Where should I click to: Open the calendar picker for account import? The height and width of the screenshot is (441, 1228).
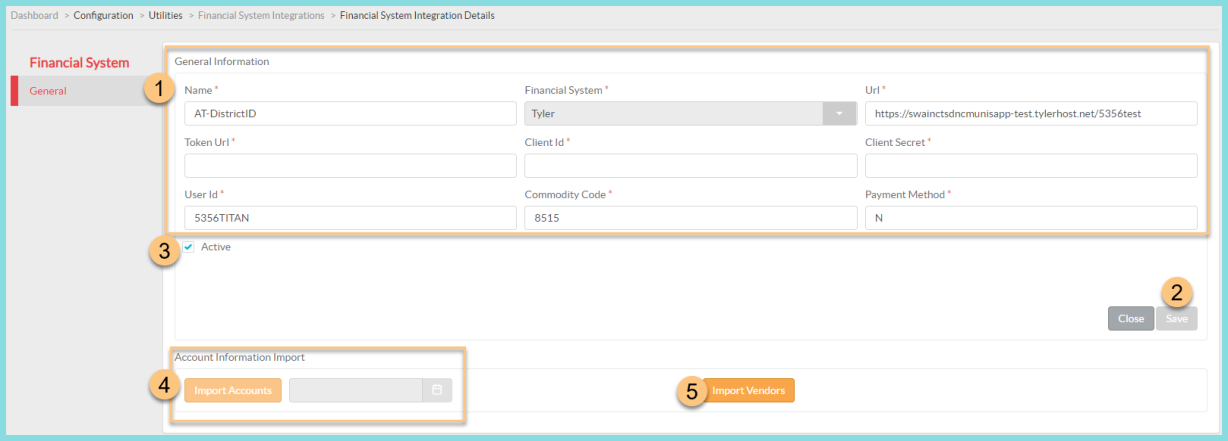(437, 390)
